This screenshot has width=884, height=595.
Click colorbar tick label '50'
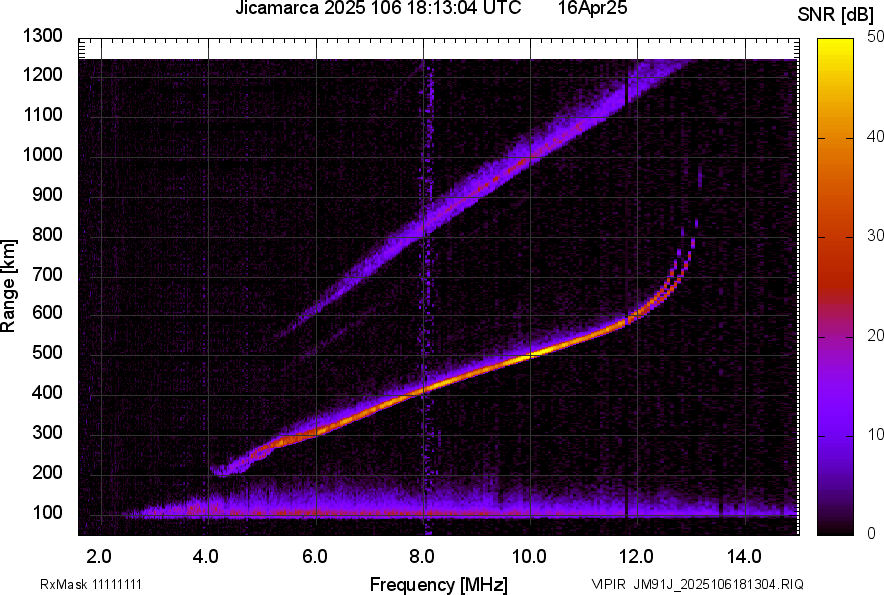click(875, 37)
